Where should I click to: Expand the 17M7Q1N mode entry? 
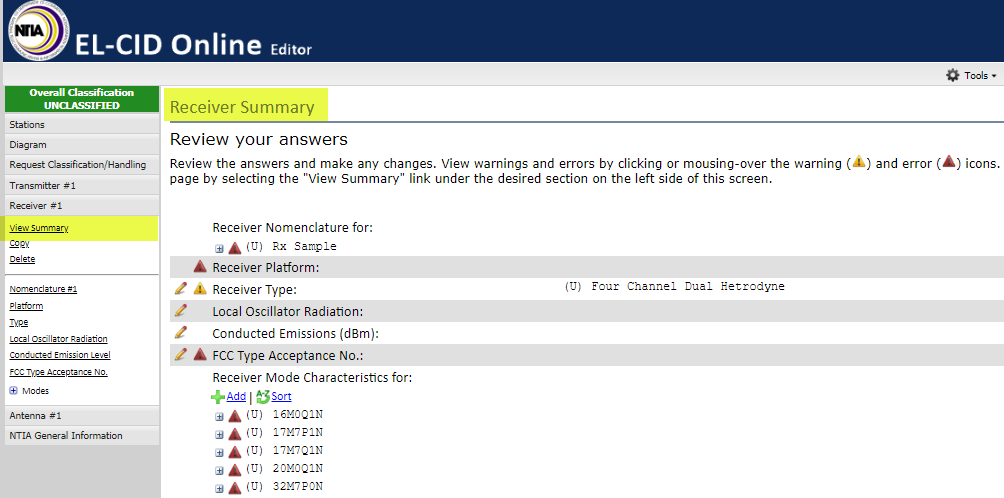pyautogui.click(x=220, y=453)
